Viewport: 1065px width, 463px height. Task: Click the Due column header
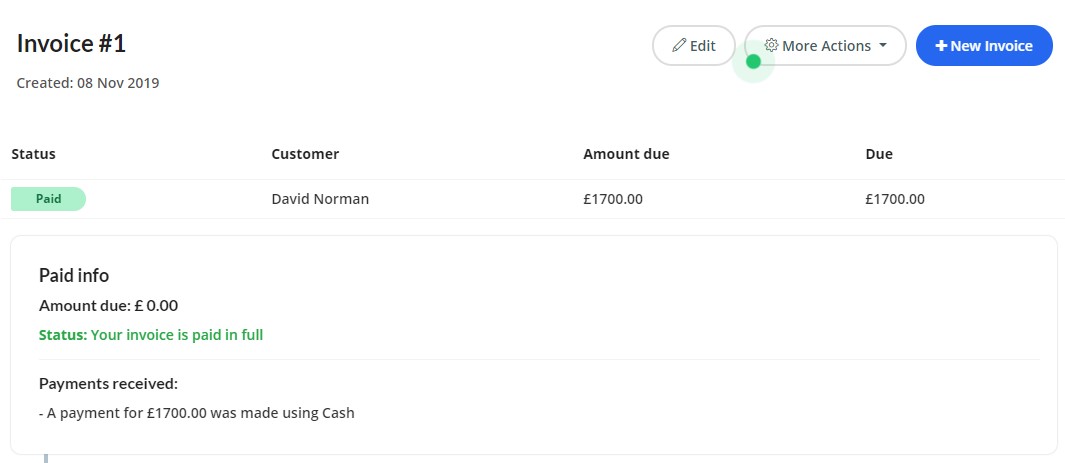coord(879,154)
